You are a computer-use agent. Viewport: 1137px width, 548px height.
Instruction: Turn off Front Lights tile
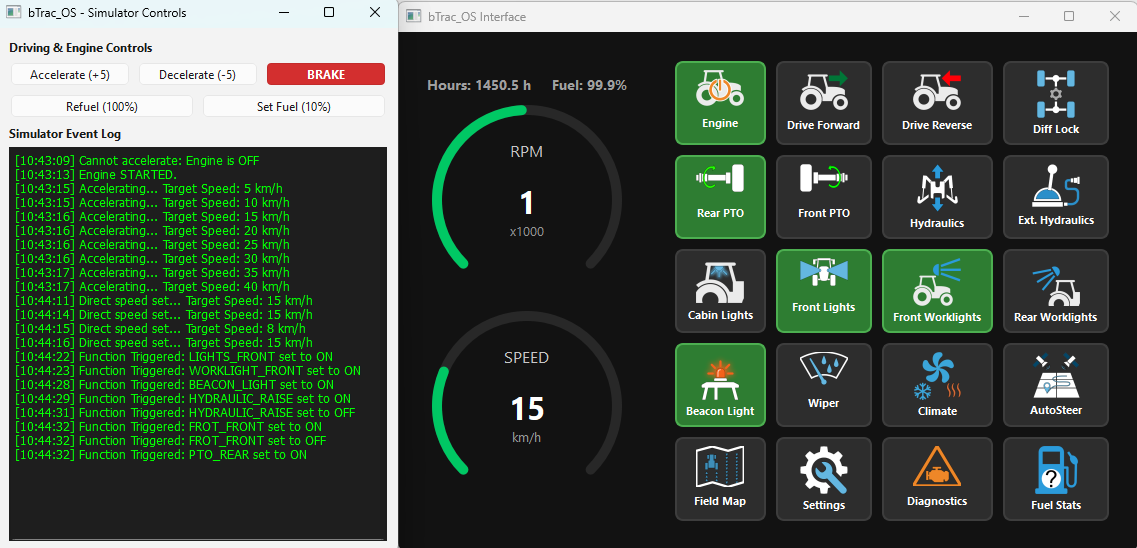coord(823,291)
